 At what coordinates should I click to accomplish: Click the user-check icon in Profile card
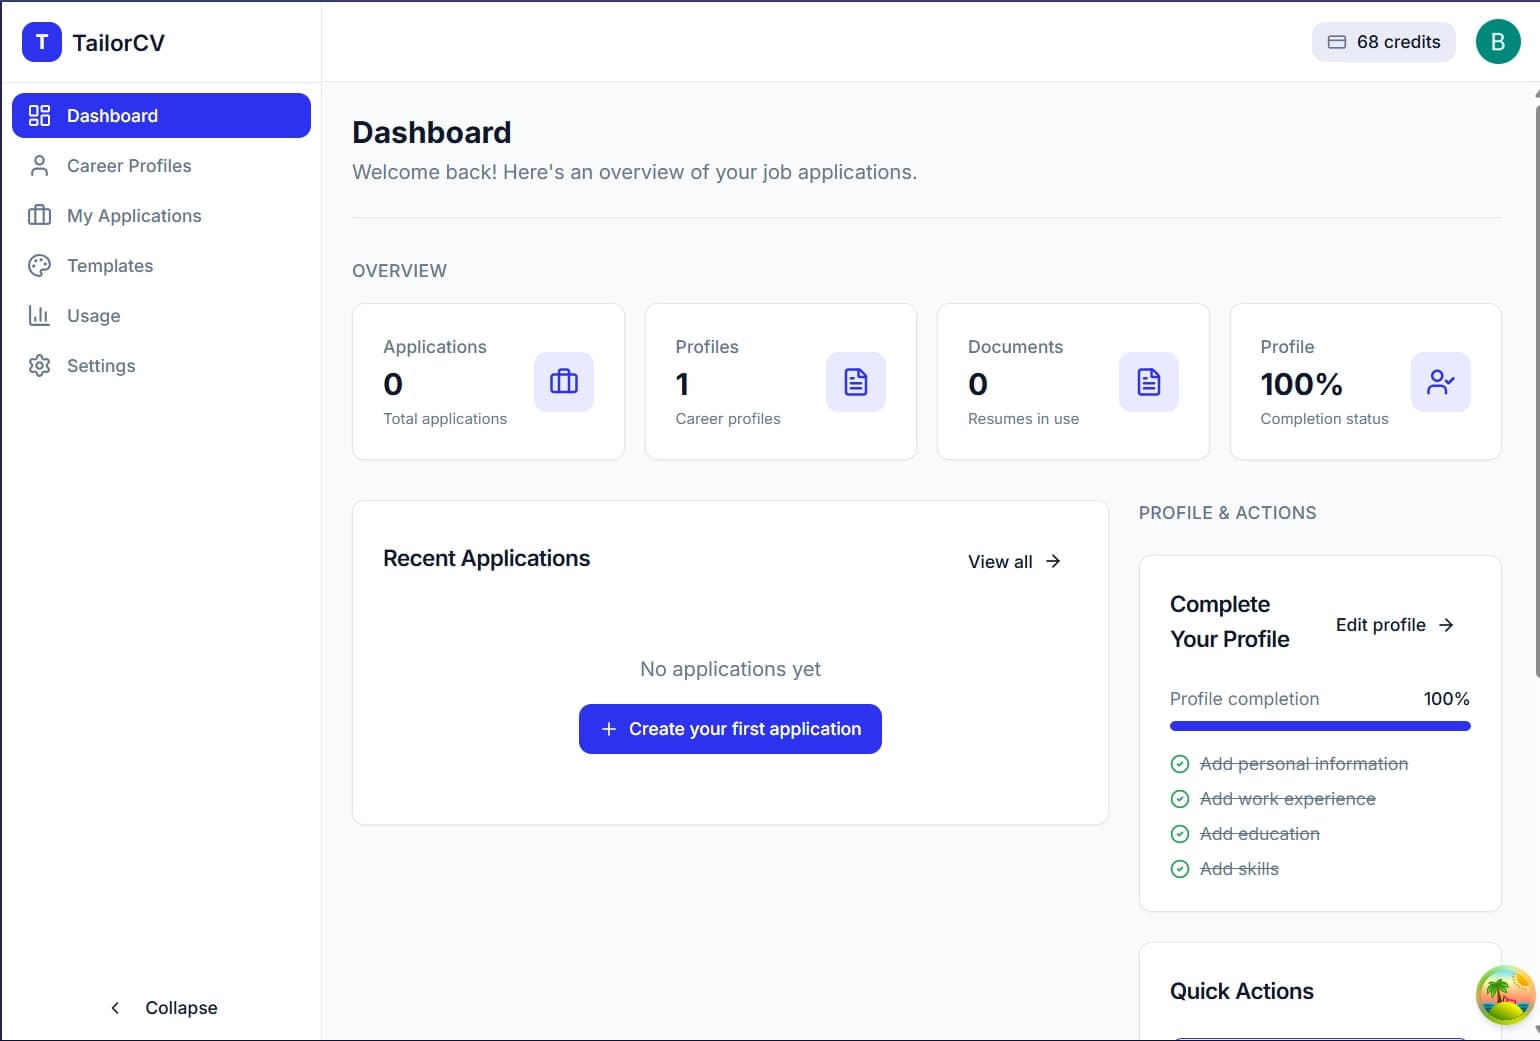tap(1440, 382)
